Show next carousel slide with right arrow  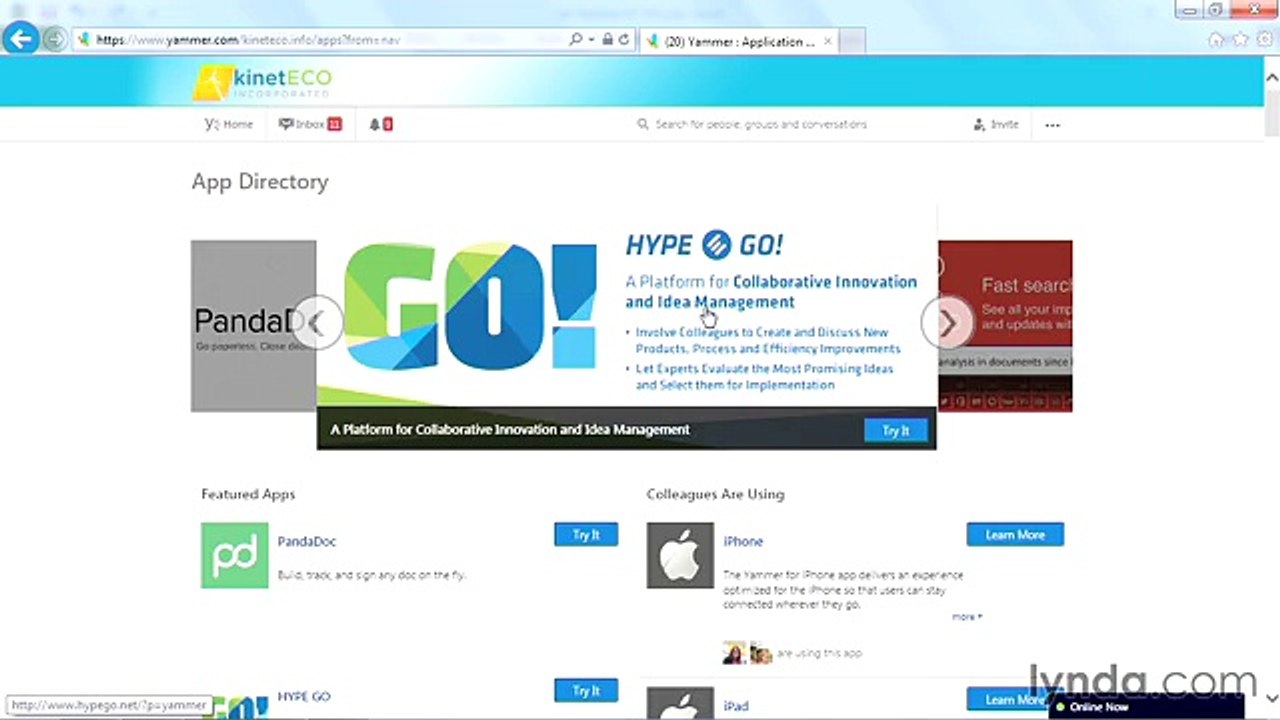946,322
